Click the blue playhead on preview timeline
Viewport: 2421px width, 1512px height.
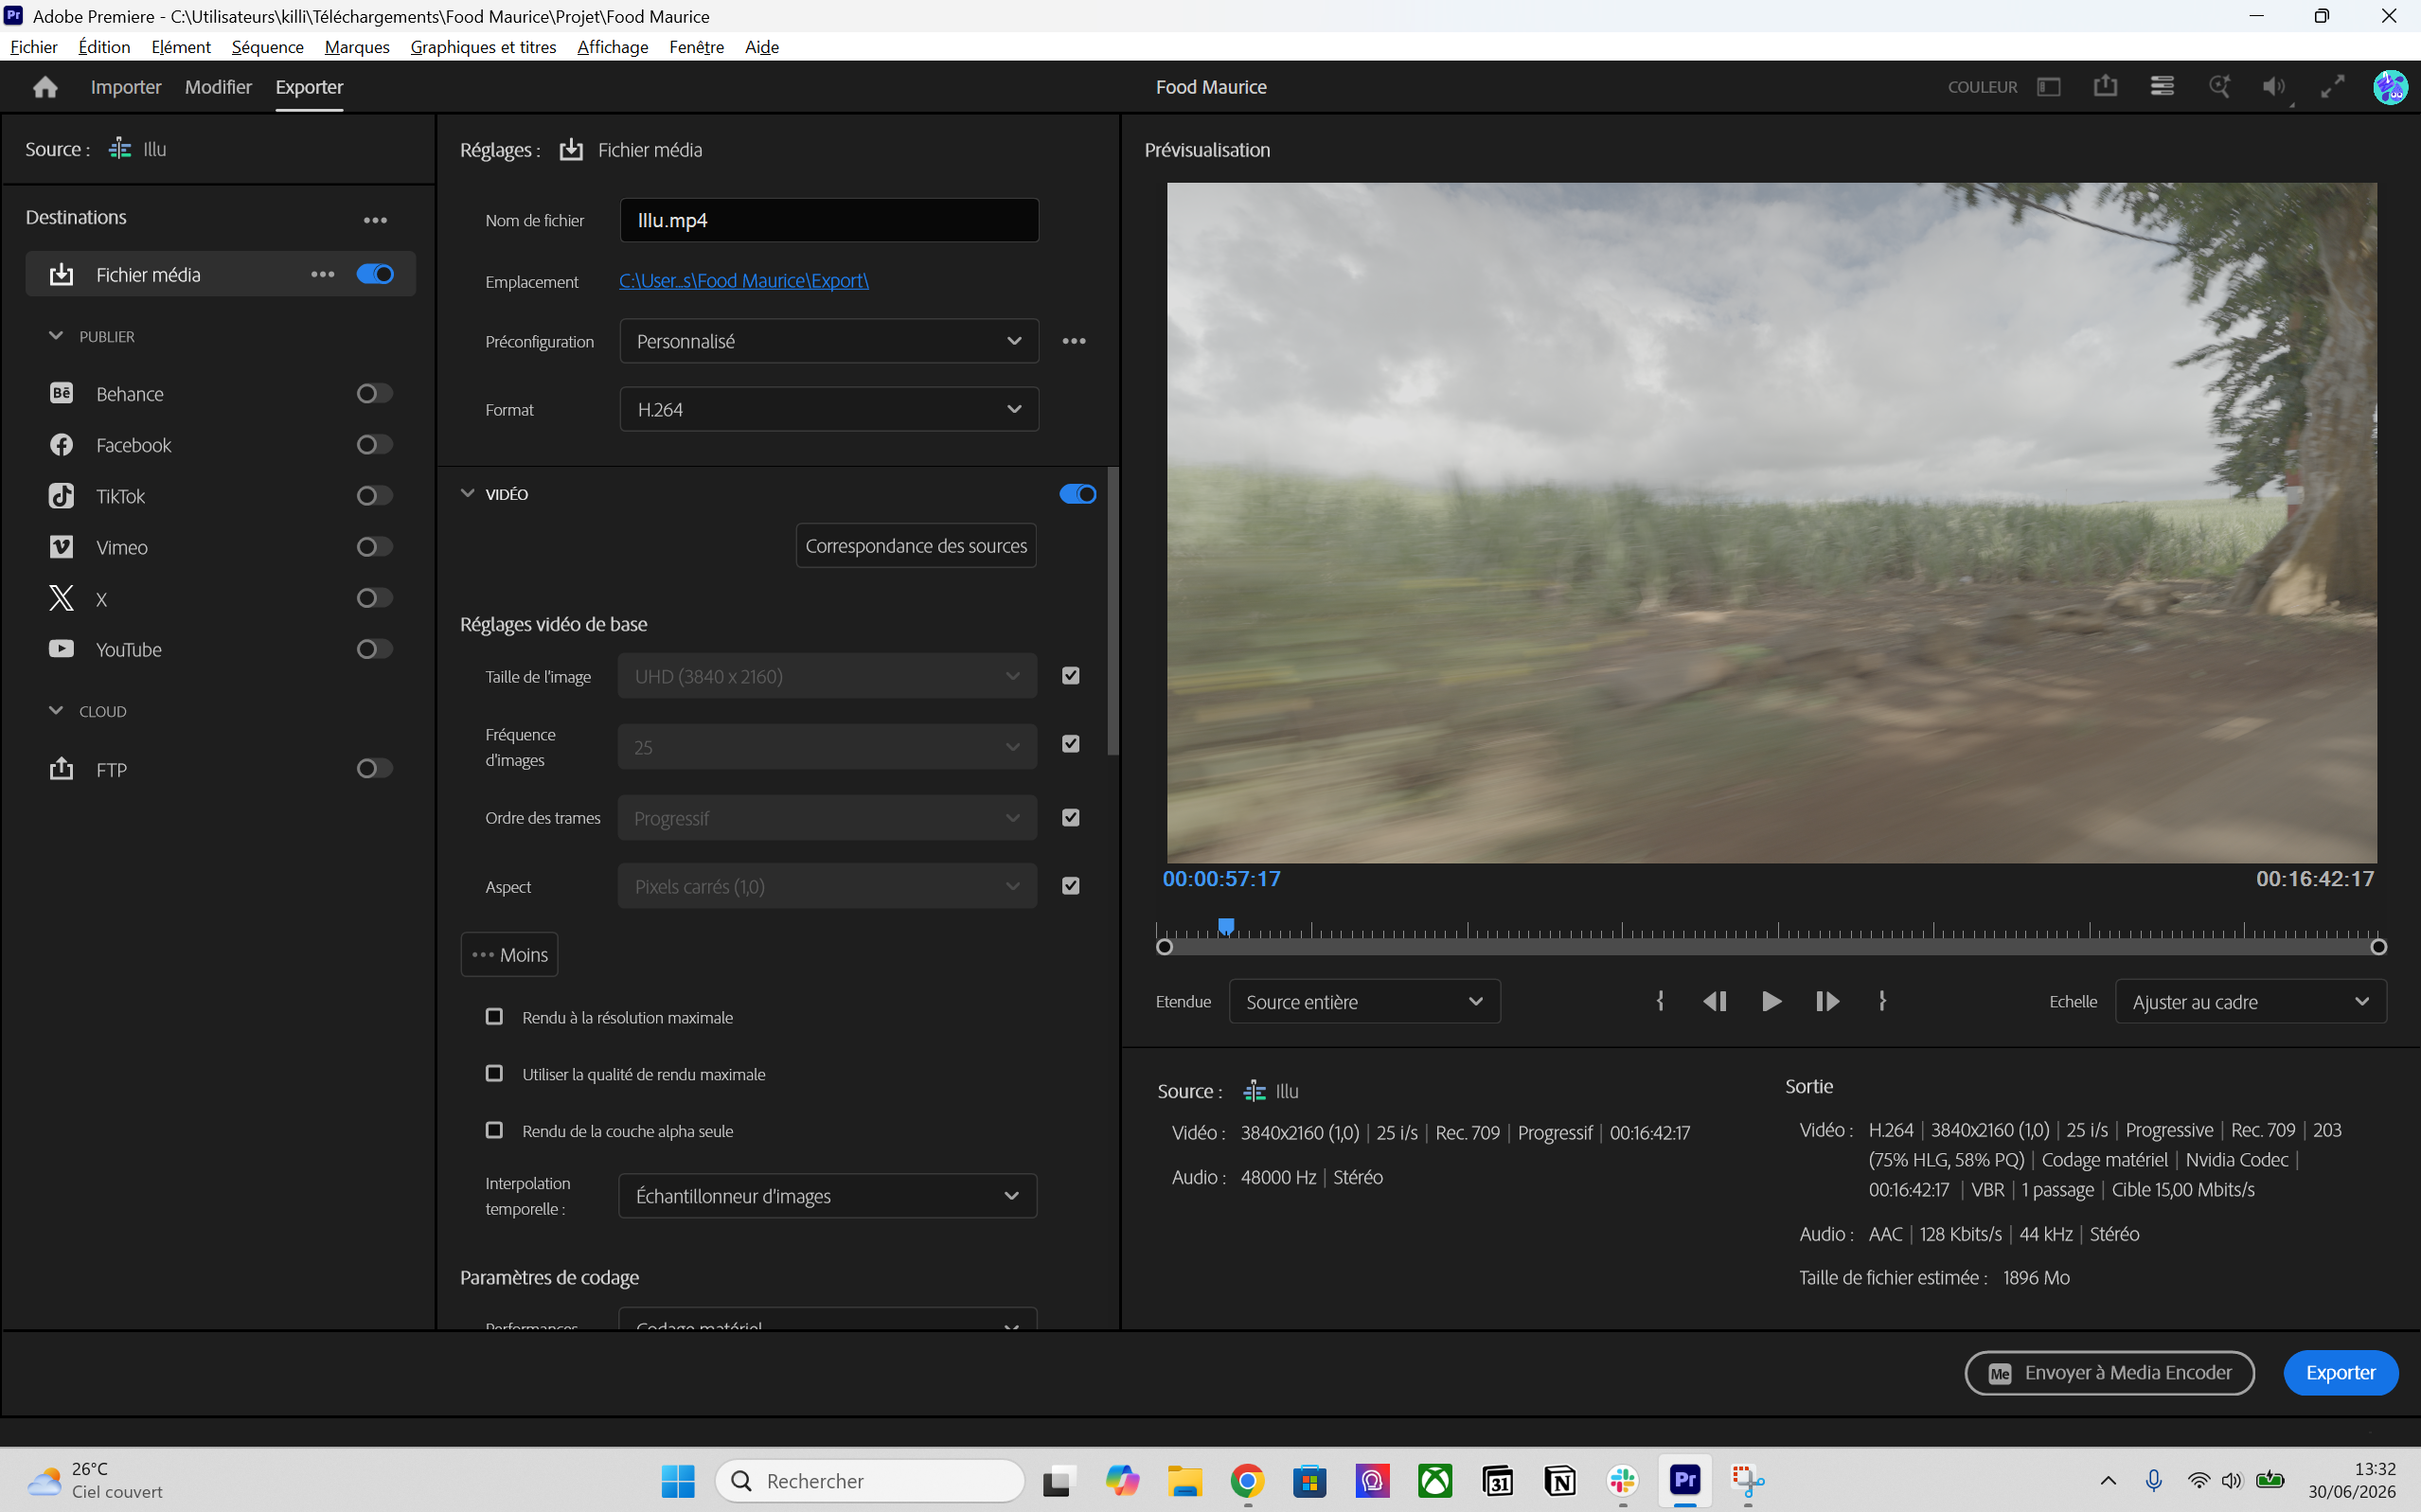click(1226, 926)
